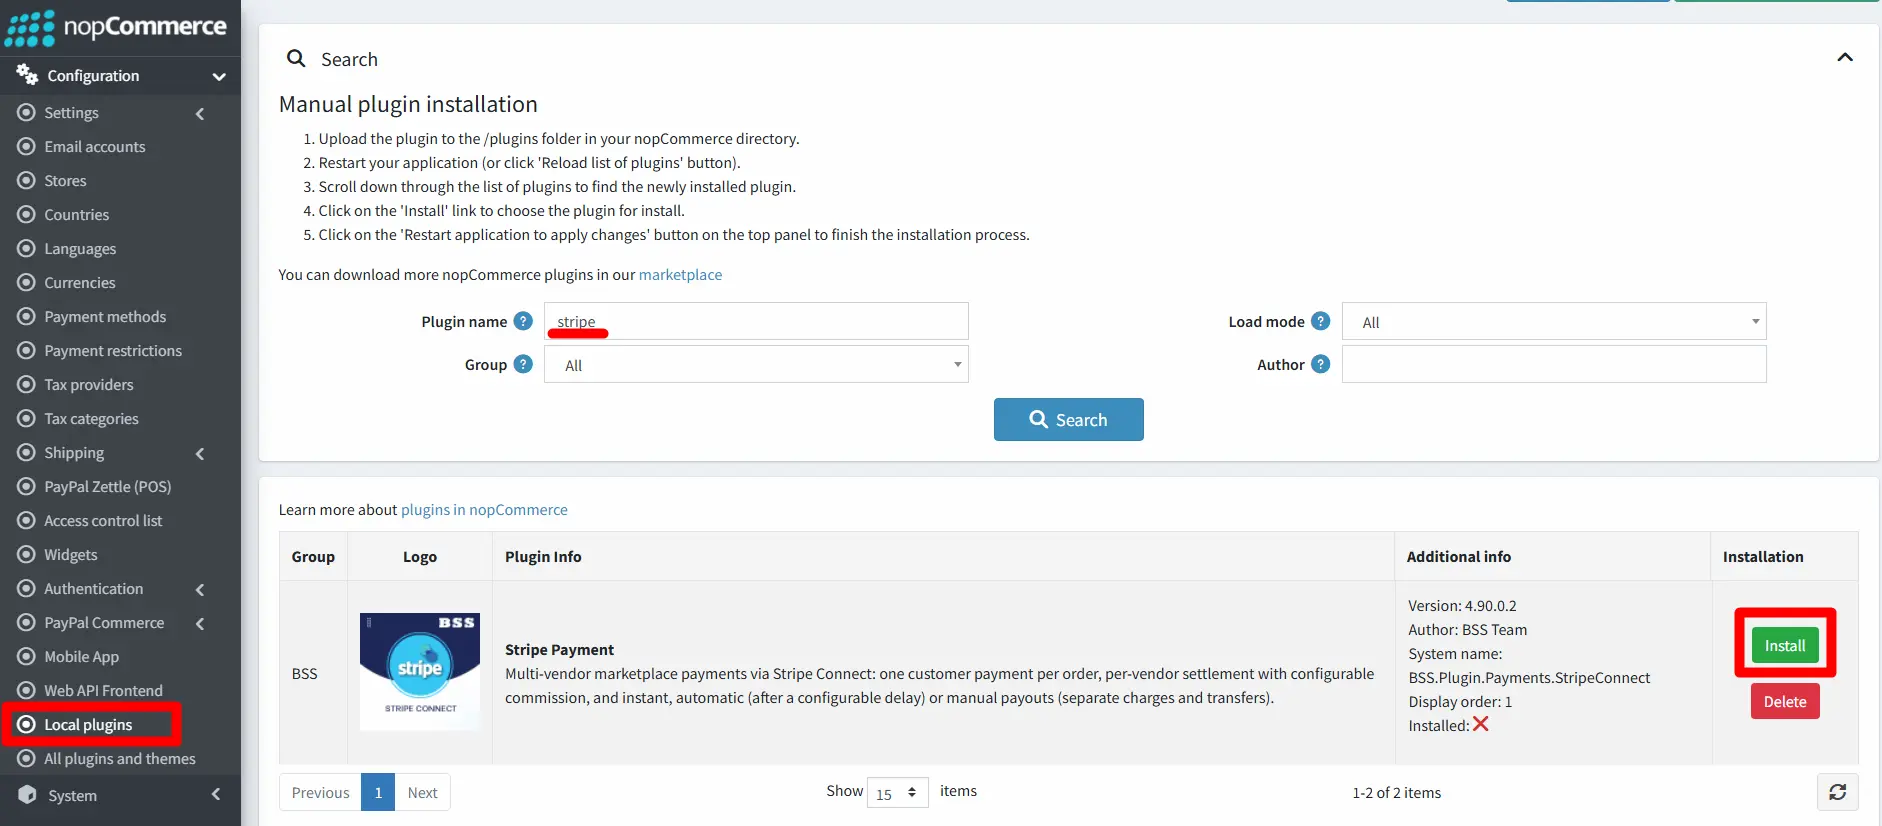Collapse the Search panel chevron
The image size is (1882, 826).
coord(1845,57)
